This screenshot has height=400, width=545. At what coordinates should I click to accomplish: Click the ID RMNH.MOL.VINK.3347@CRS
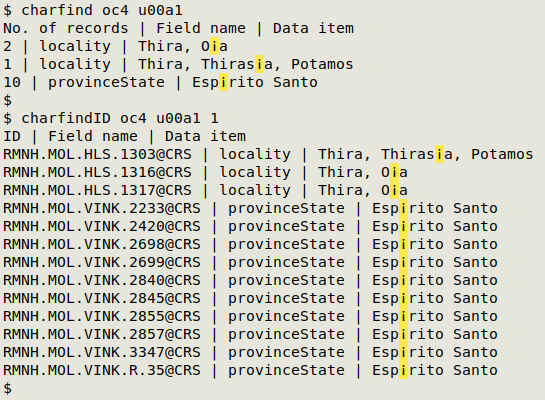102,352
